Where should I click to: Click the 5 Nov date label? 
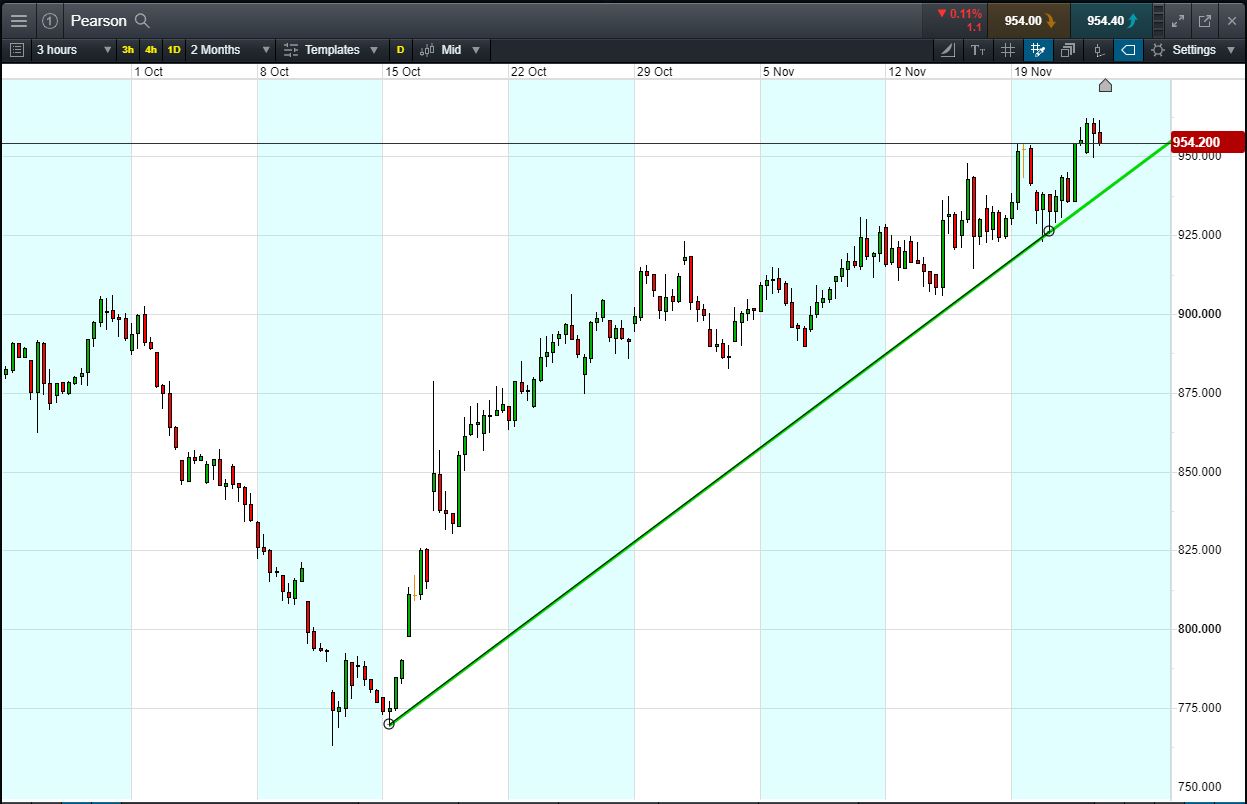[x=778, y=71]
